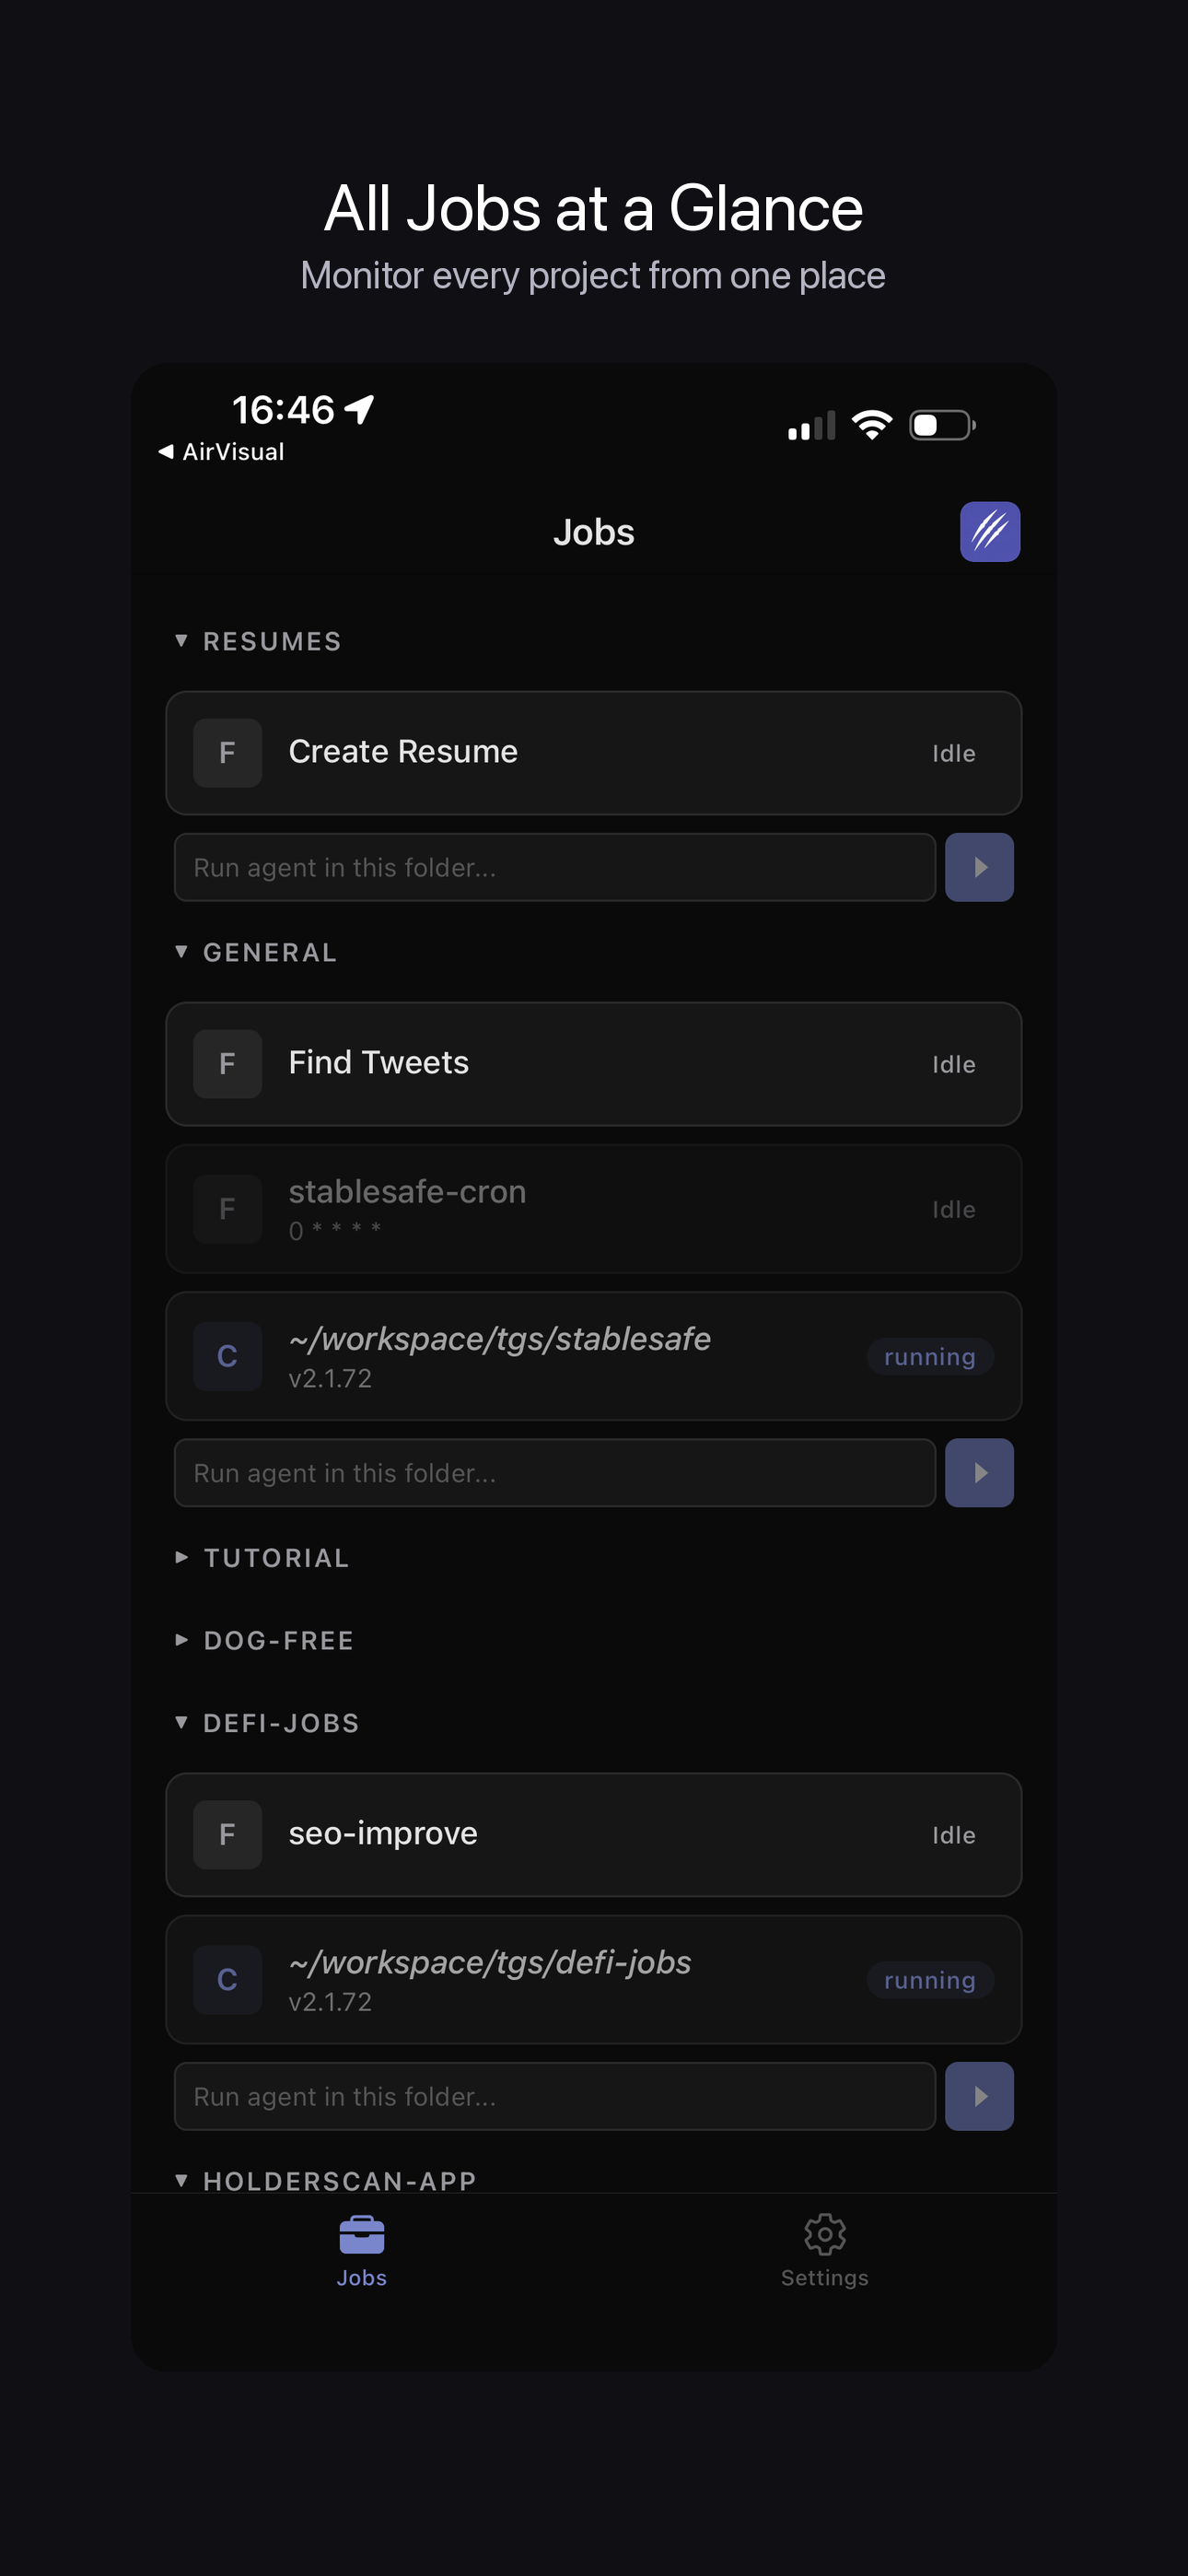Switch to the Settings tab
Viewport: 1188px width, 2576px height.
[824, 2250]
